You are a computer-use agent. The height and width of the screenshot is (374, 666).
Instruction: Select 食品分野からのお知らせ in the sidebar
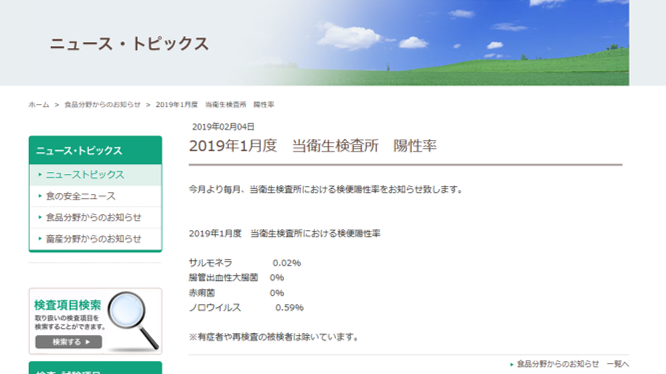click(x=93, y=217)
